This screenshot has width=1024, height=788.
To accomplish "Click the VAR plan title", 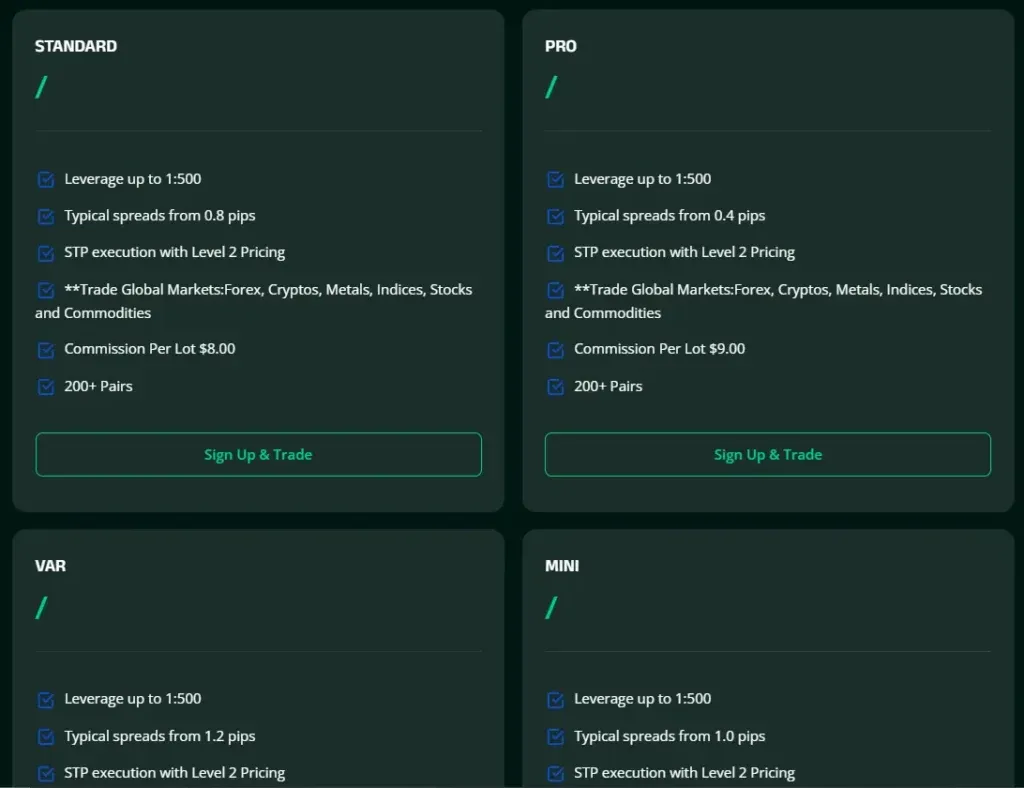I will 50,565.
